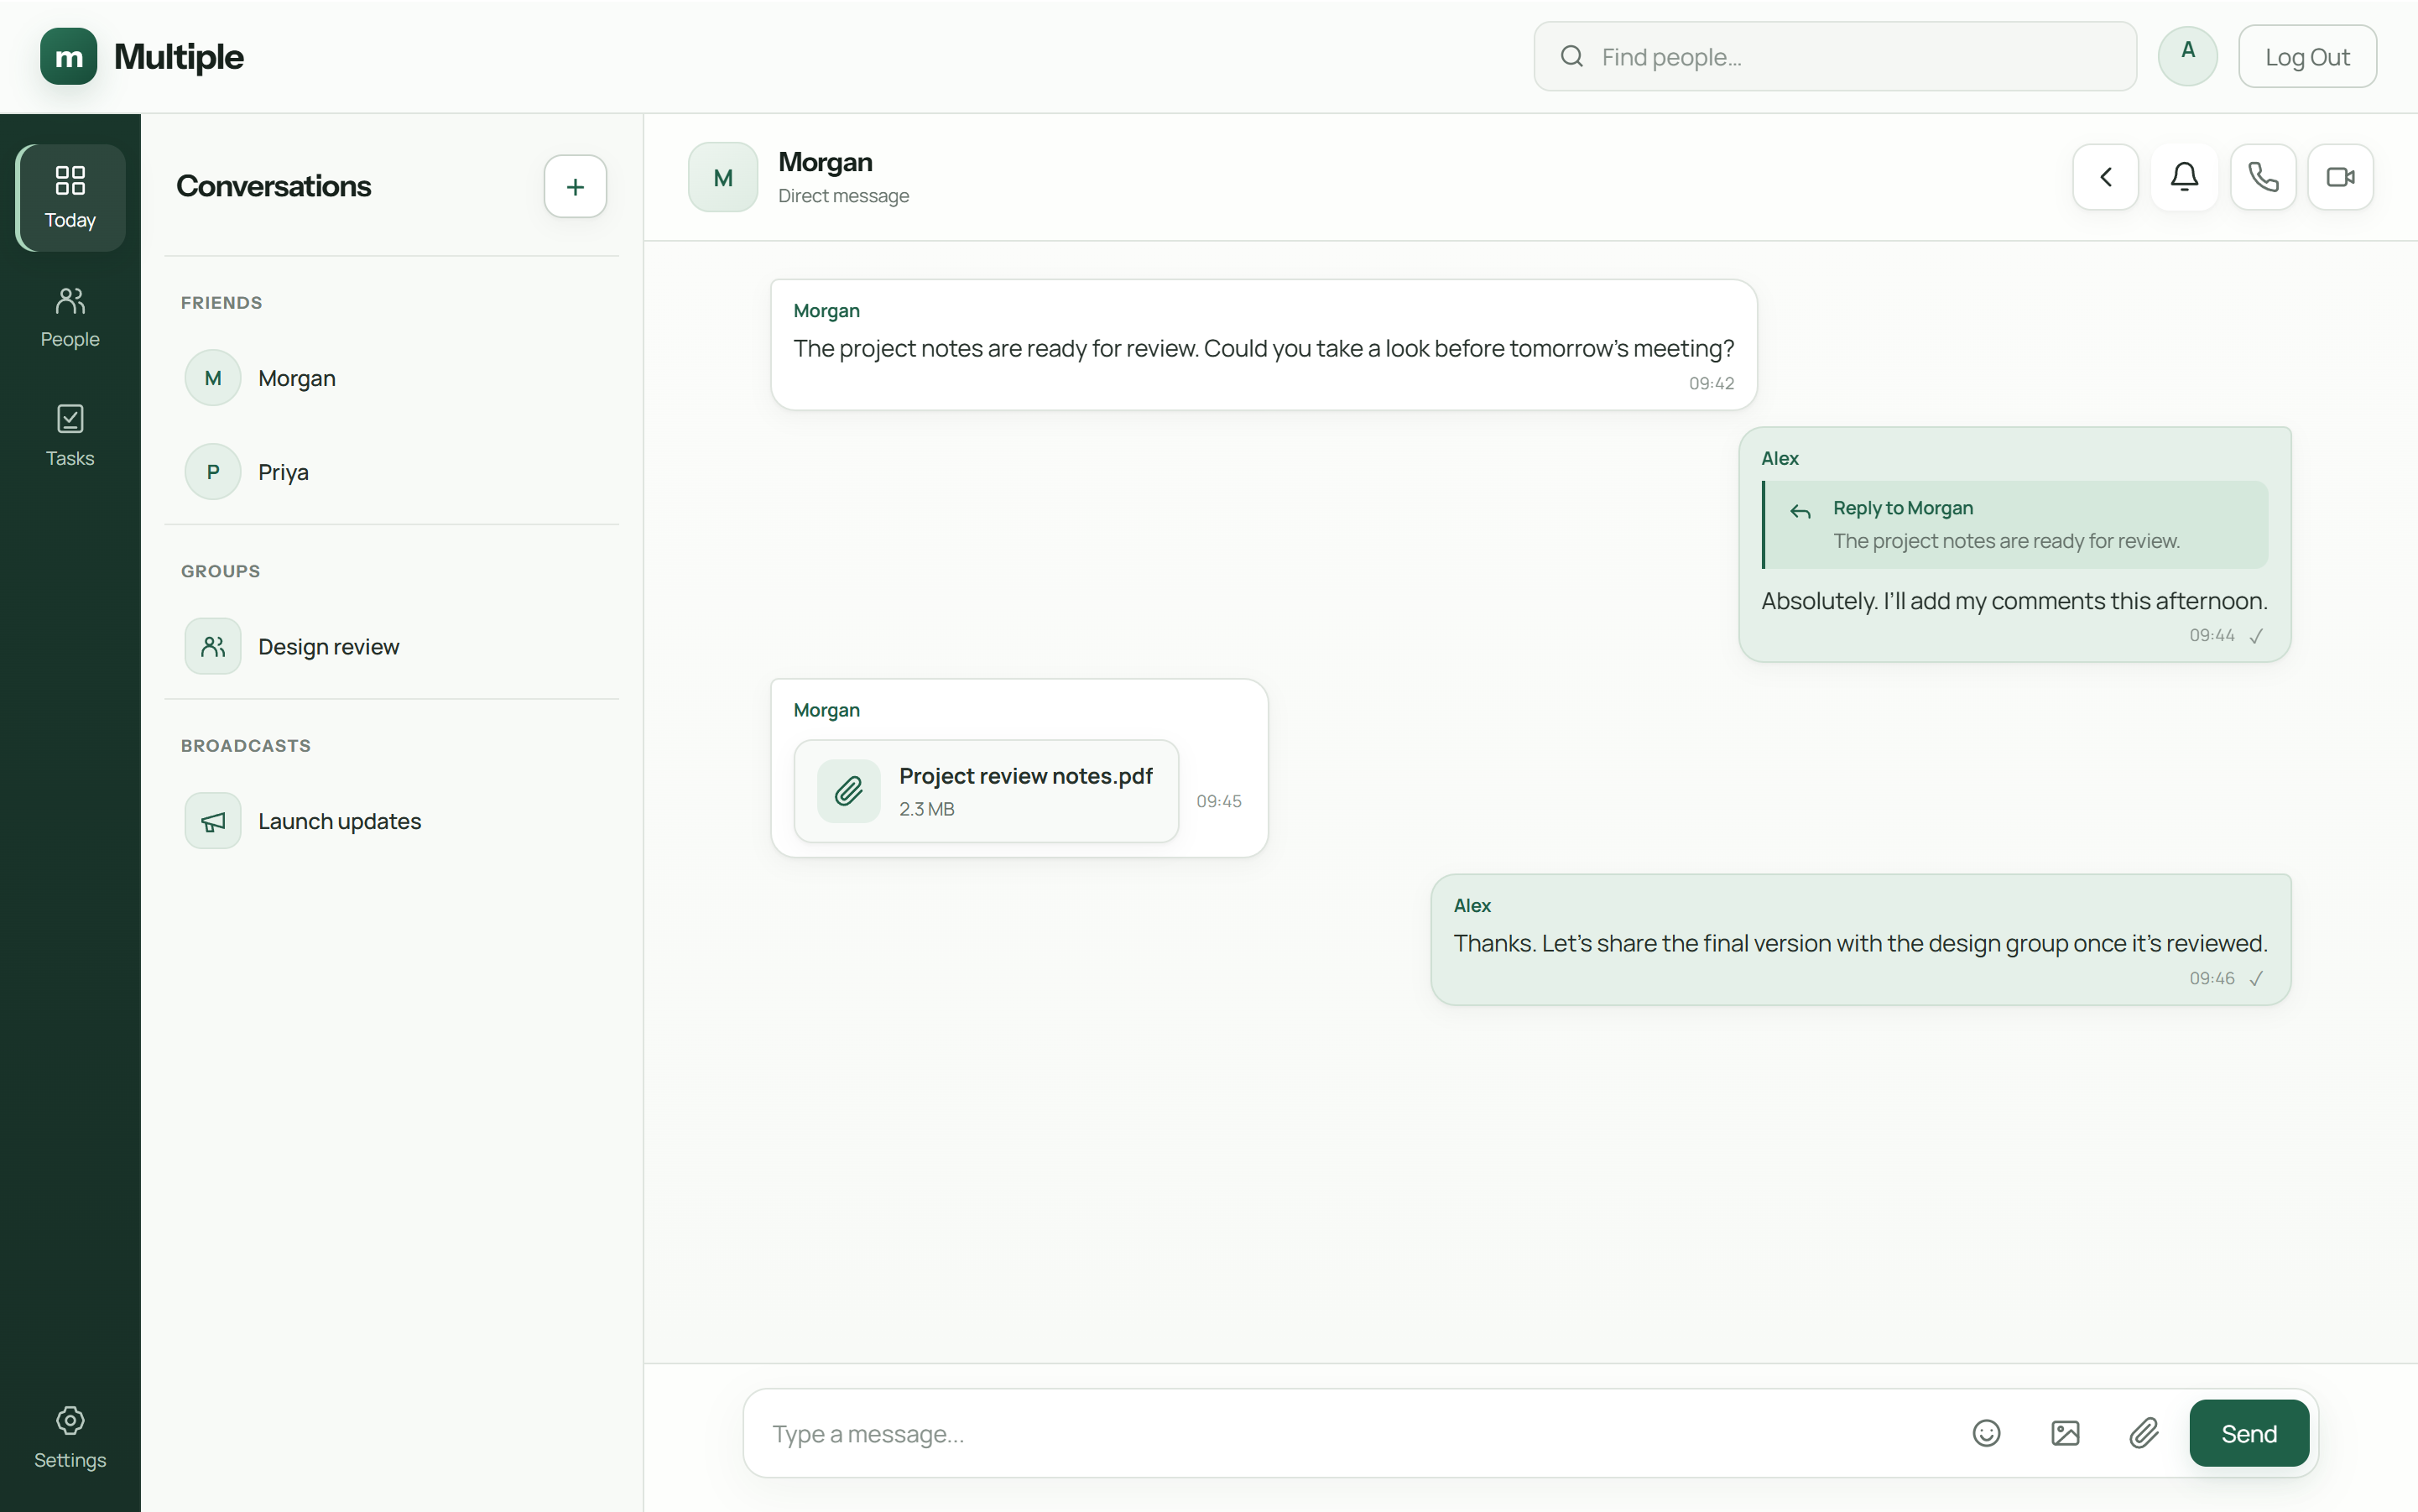Click the 09:45 timestamp beside PDF
The image size is (2418, 1512).
point(1218,801)
